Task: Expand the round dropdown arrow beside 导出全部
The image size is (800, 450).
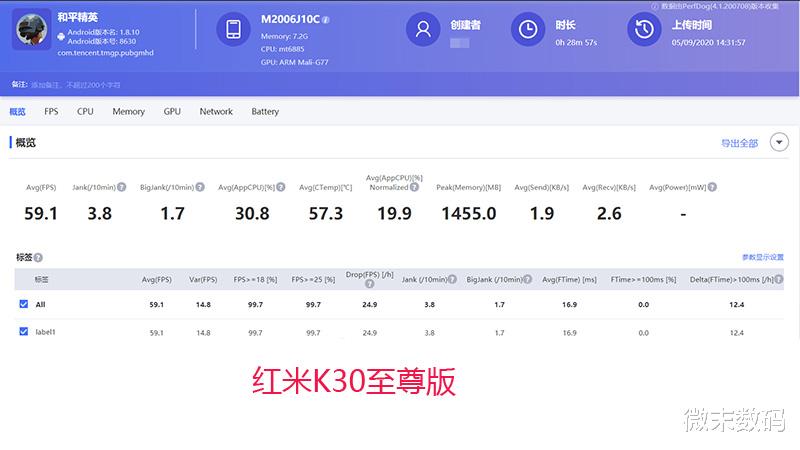Action: (x=779, y=142)
